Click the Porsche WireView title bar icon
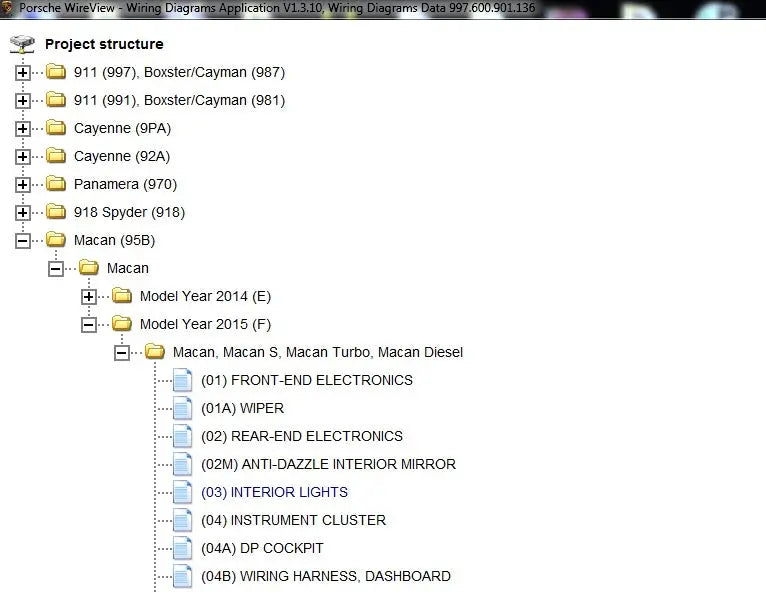Viewport: 766px width, 592px height. (x=8, y=9)
